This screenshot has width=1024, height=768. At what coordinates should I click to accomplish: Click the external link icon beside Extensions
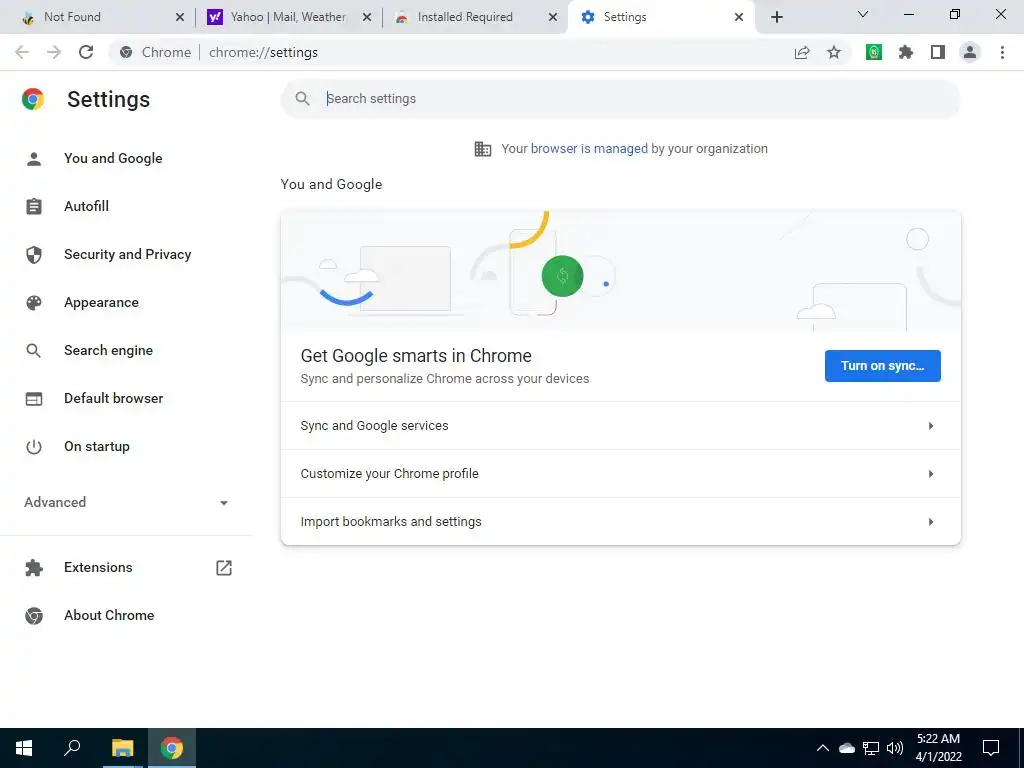pyautogui.click(x=224, y=568)
